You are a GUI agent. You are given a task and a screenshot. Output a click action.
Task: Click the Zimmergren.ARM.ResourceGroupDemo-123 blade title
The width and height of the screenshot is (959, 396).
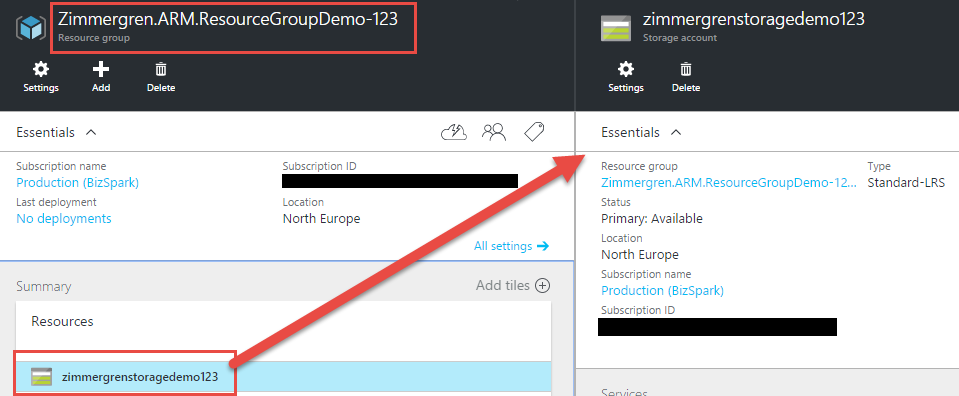228,20
